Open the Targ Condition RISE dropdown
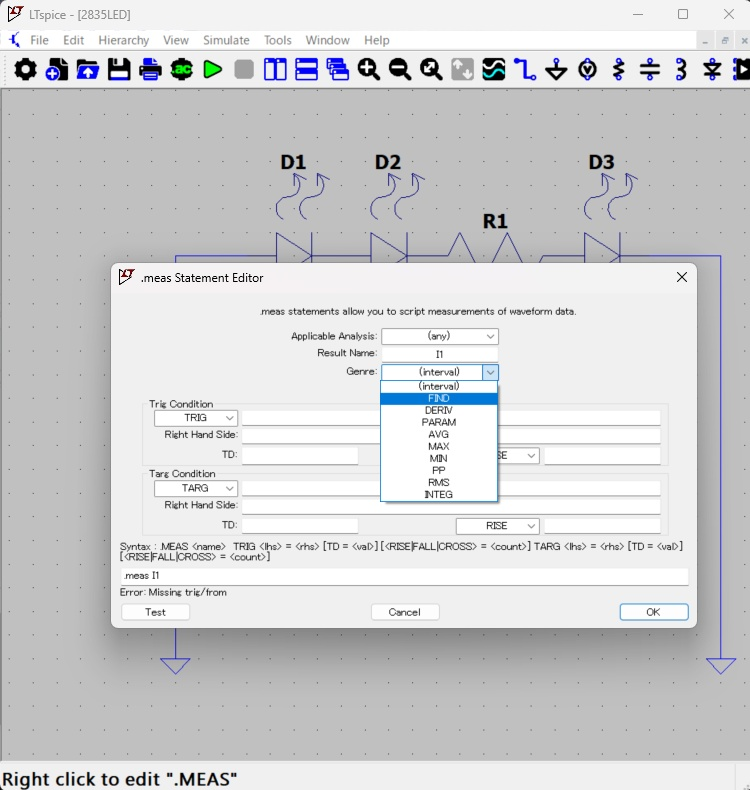Viewport: 750px width, 790px height. [498, 526]
